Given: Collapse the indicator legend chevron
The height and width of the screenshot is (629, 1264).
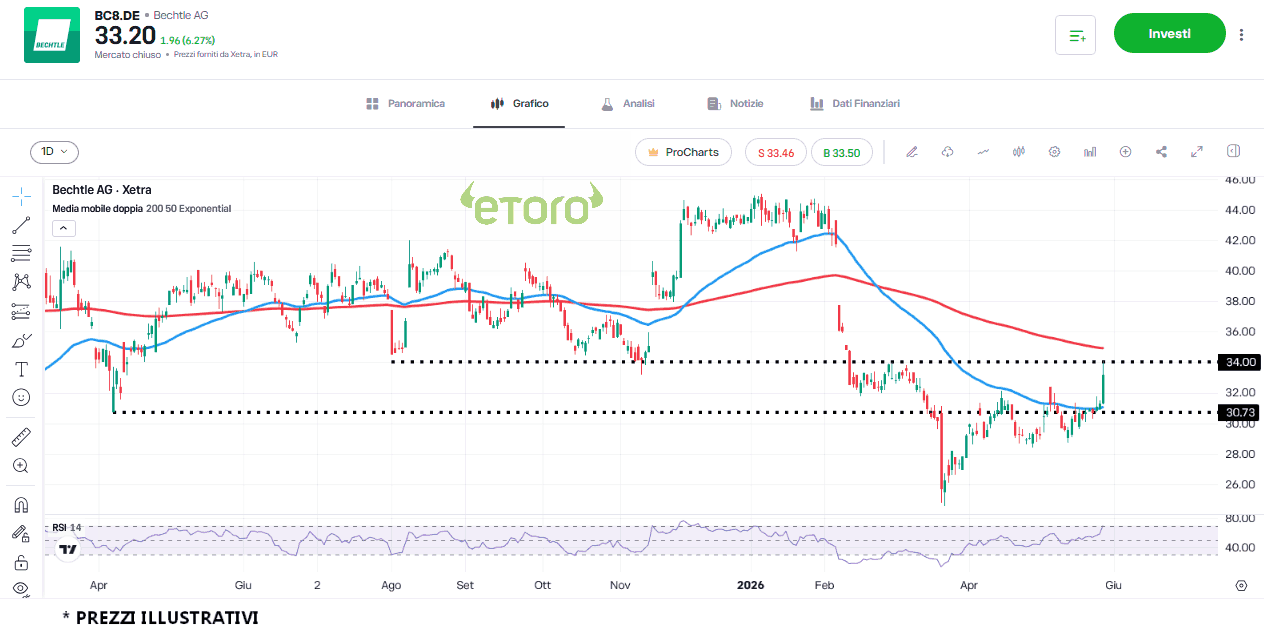Looking at the screenshot, I should [63, 228].
